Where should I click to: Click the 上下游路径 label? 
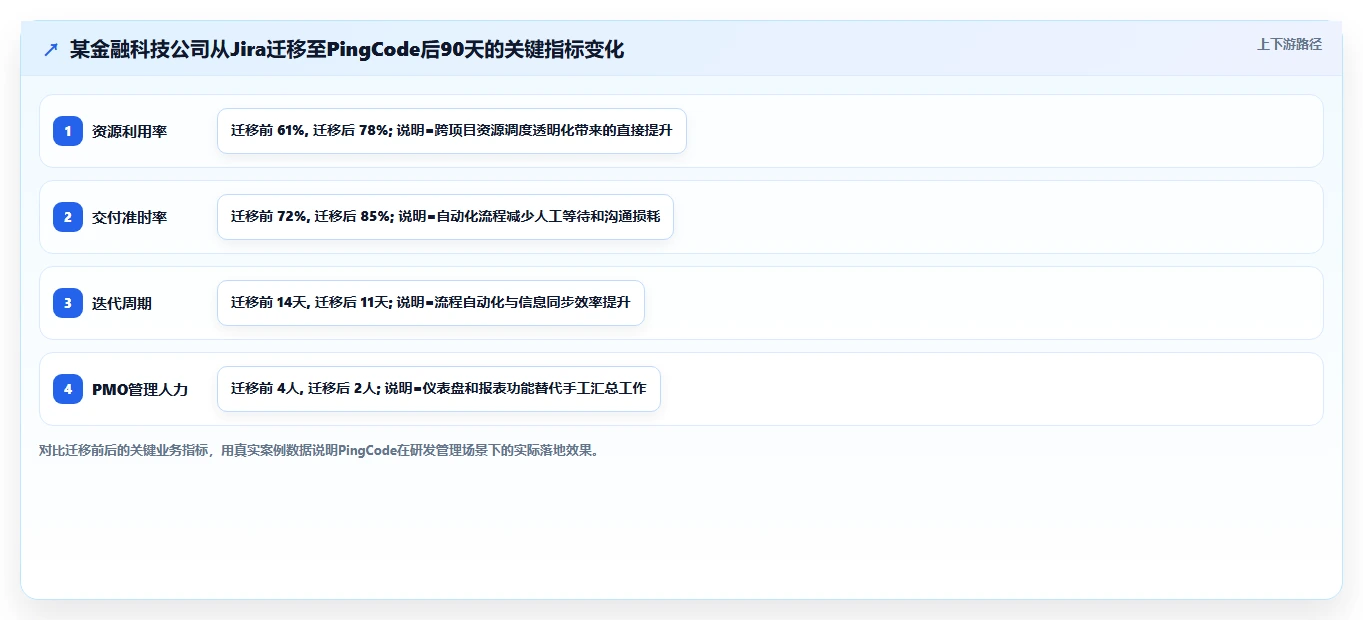(x=1289, y=44)
